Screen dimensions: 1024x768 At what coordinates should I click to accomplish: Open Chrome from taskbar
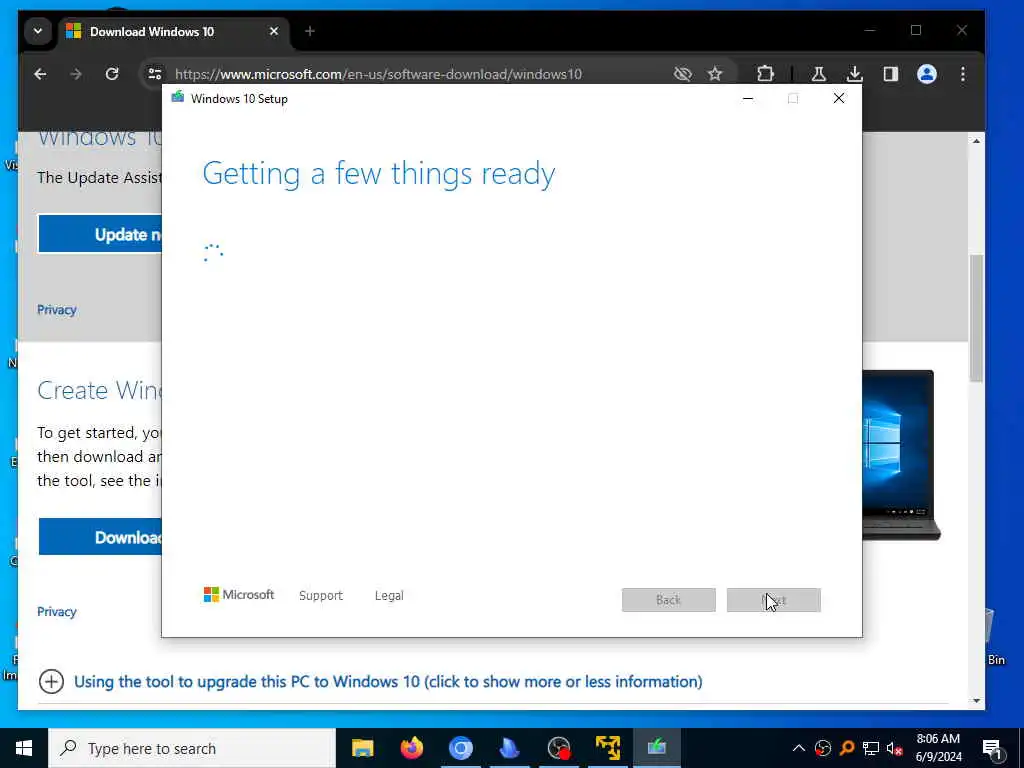[460, 748]
